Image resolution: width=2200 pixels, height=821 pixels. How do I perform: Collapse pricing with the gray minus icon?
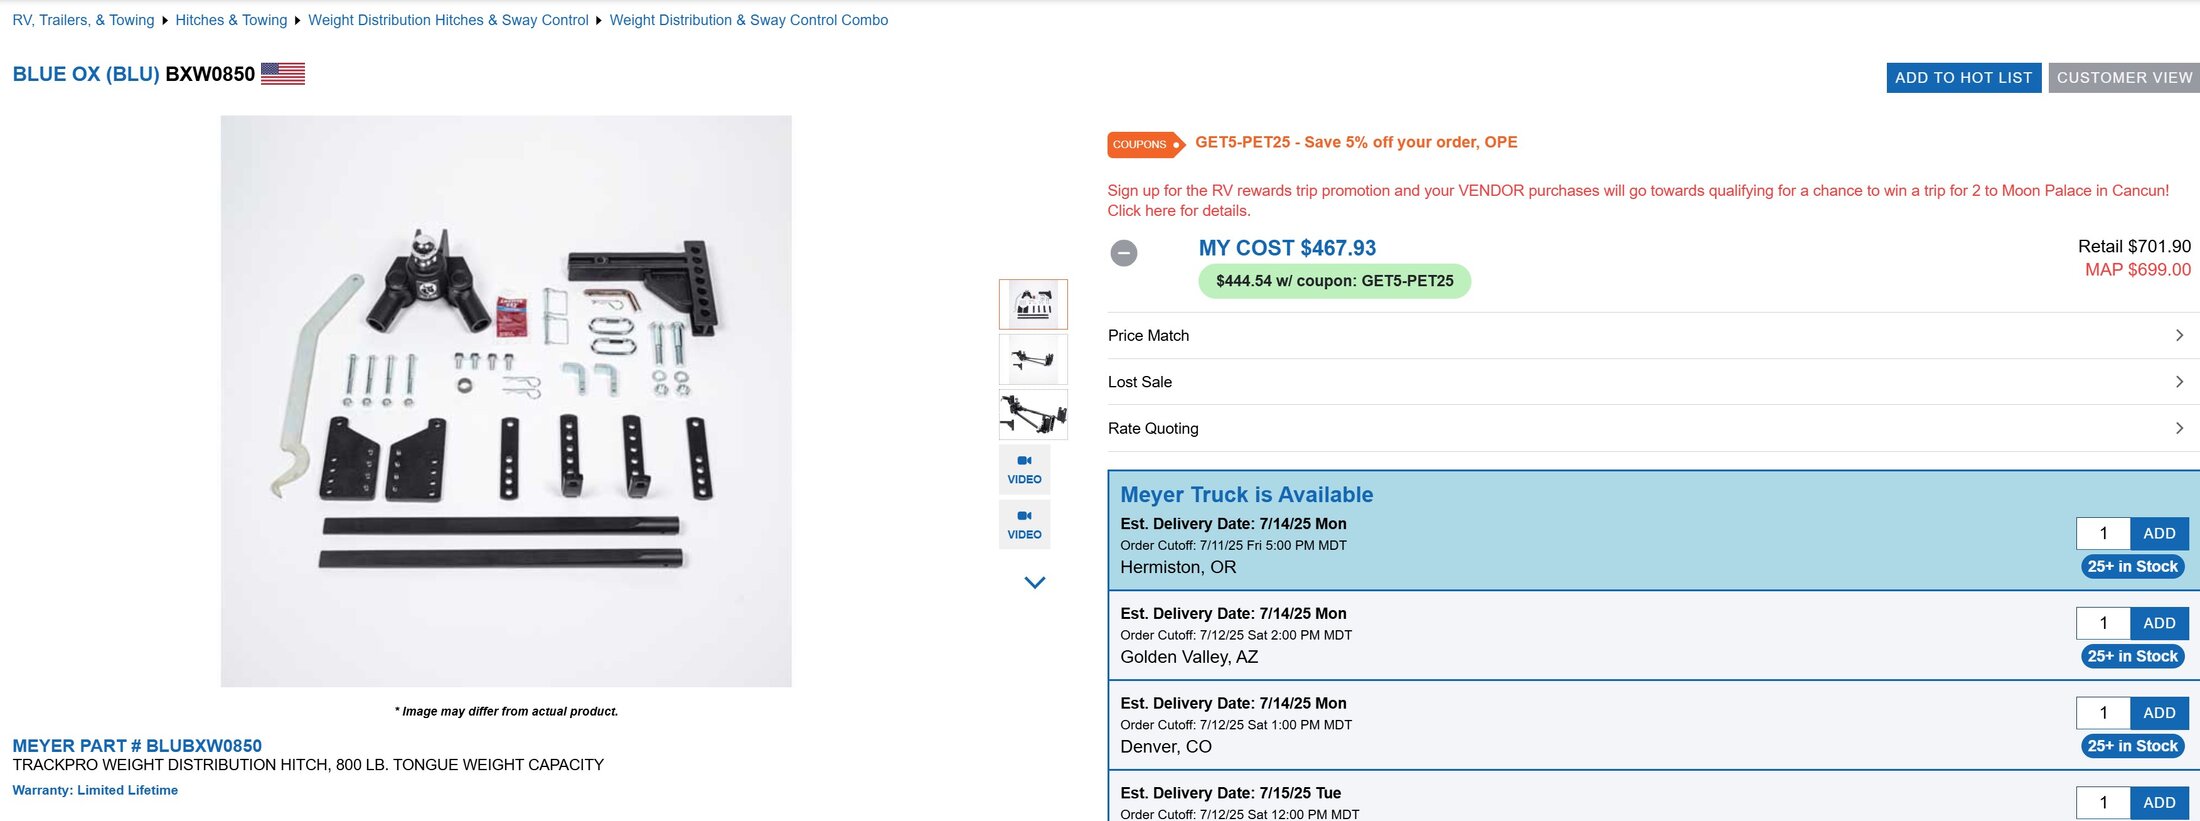[x=1124, y=253]
